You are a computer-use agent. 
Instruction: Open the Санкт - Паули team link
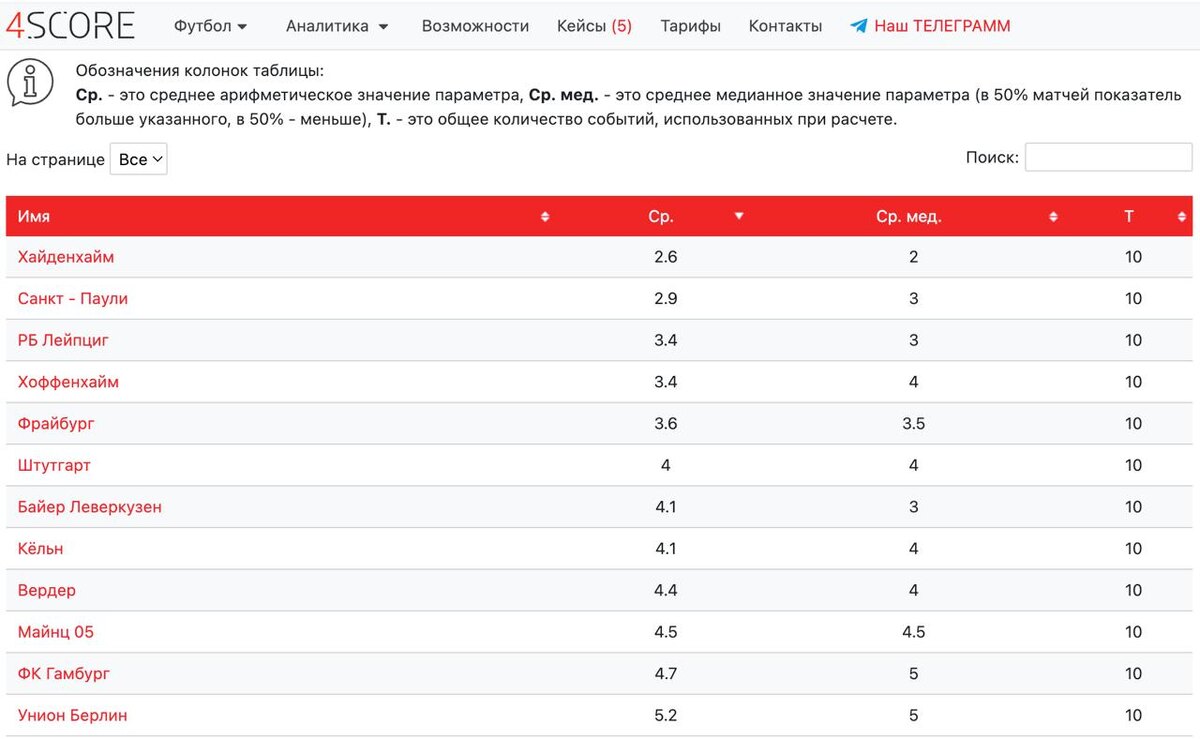pyautogui.click(x=73, y=299)
